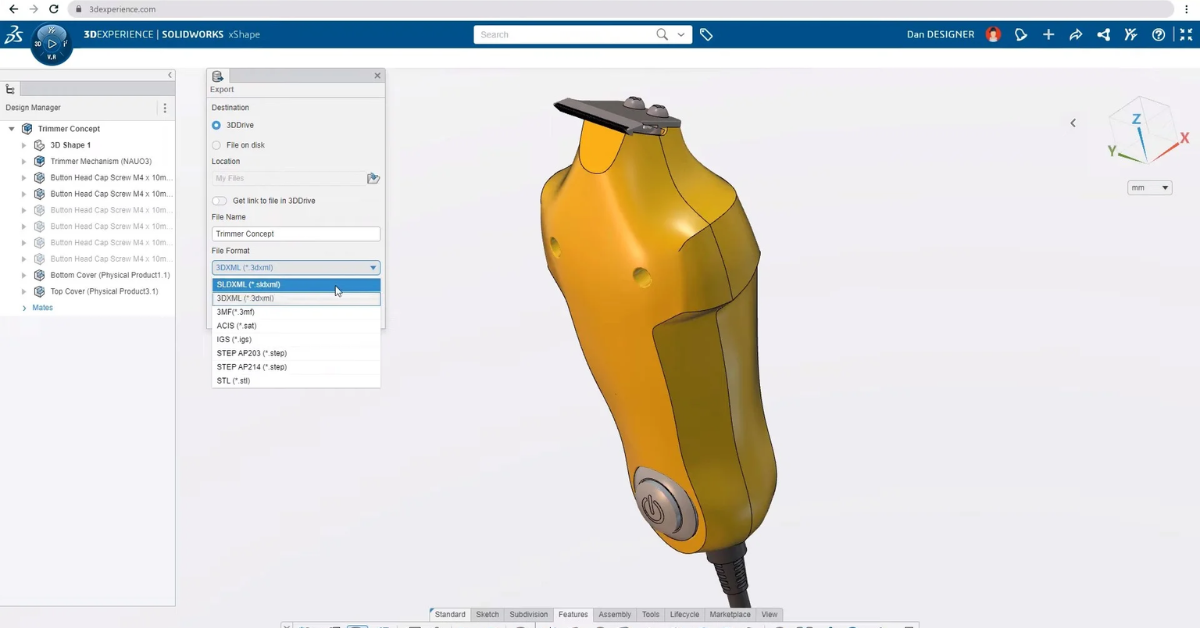Image resolution: width=1200 pixels, height=628 pixels.
Task: Click the 3DEXPERIENCE compass icon
Action: (51, 44)
